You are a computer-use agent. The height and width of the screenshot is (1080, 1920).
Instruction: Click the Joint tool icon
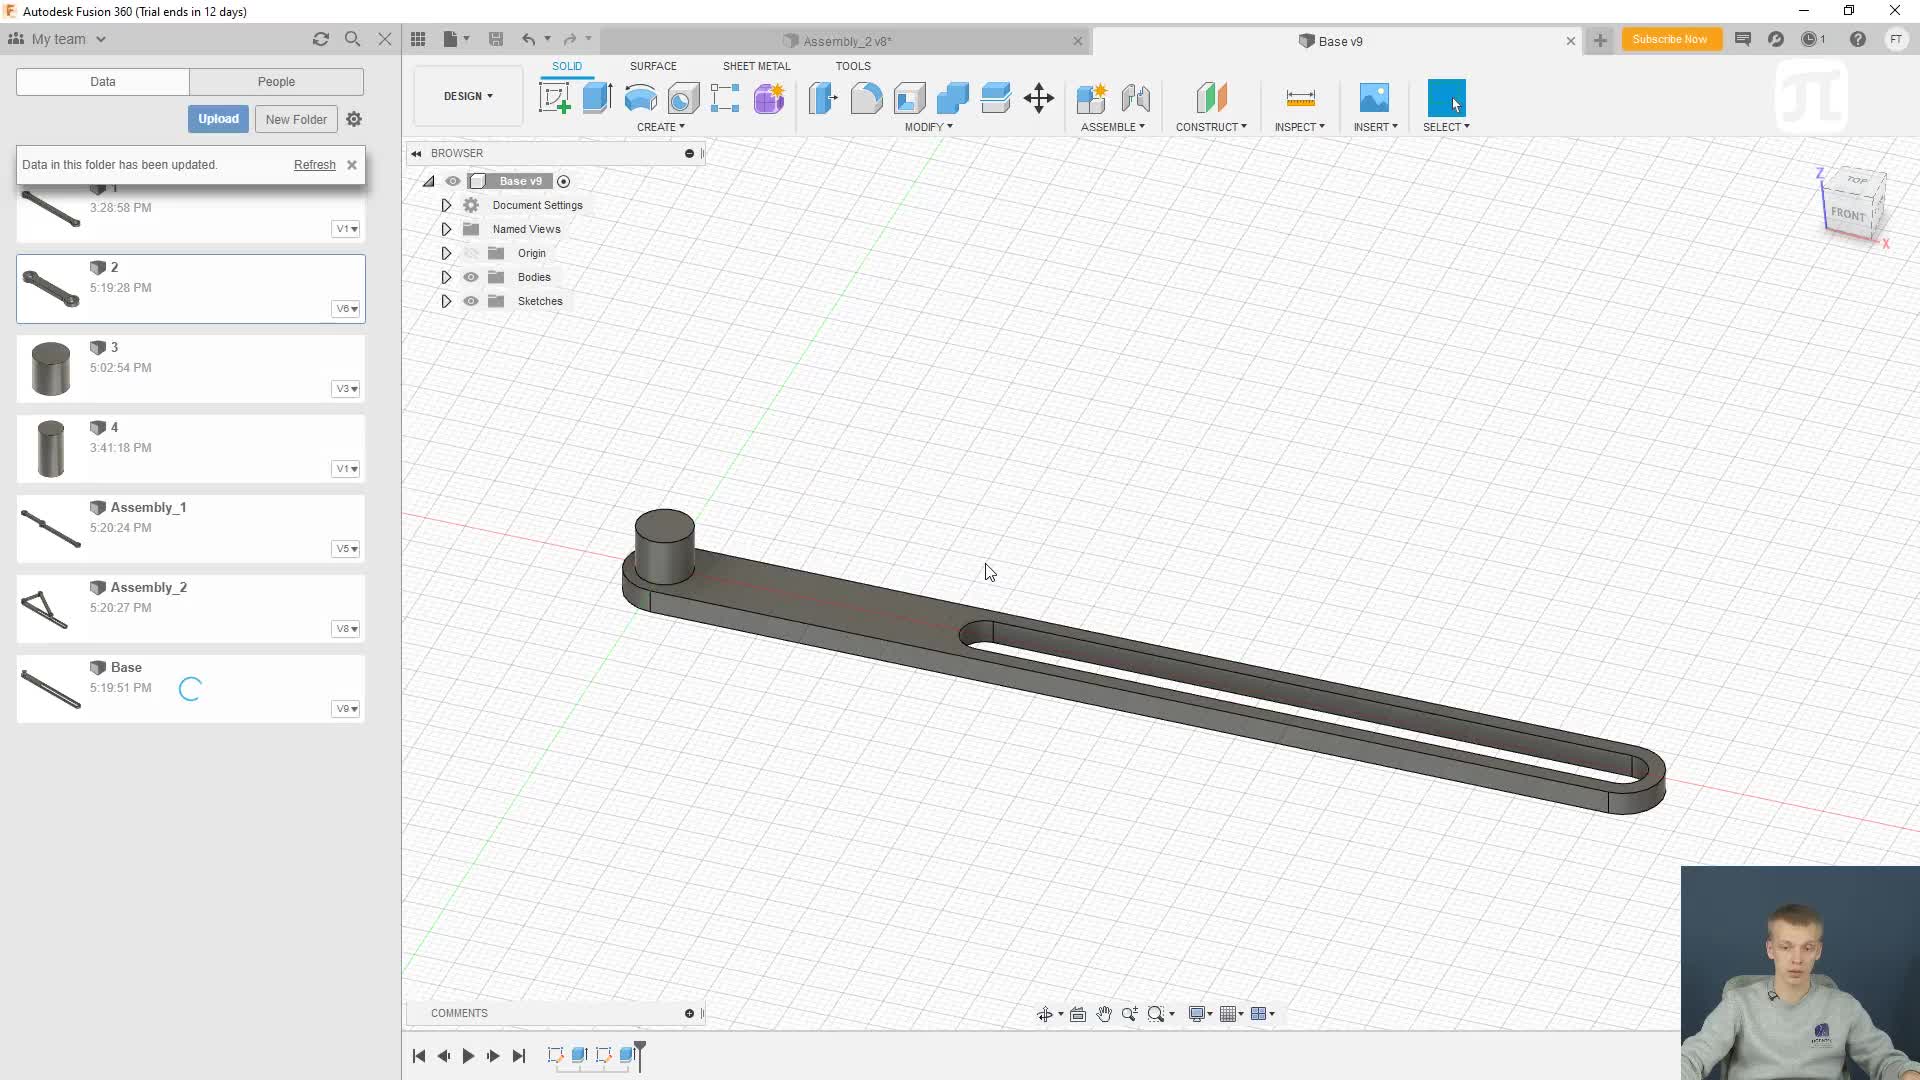(1135, 98)
